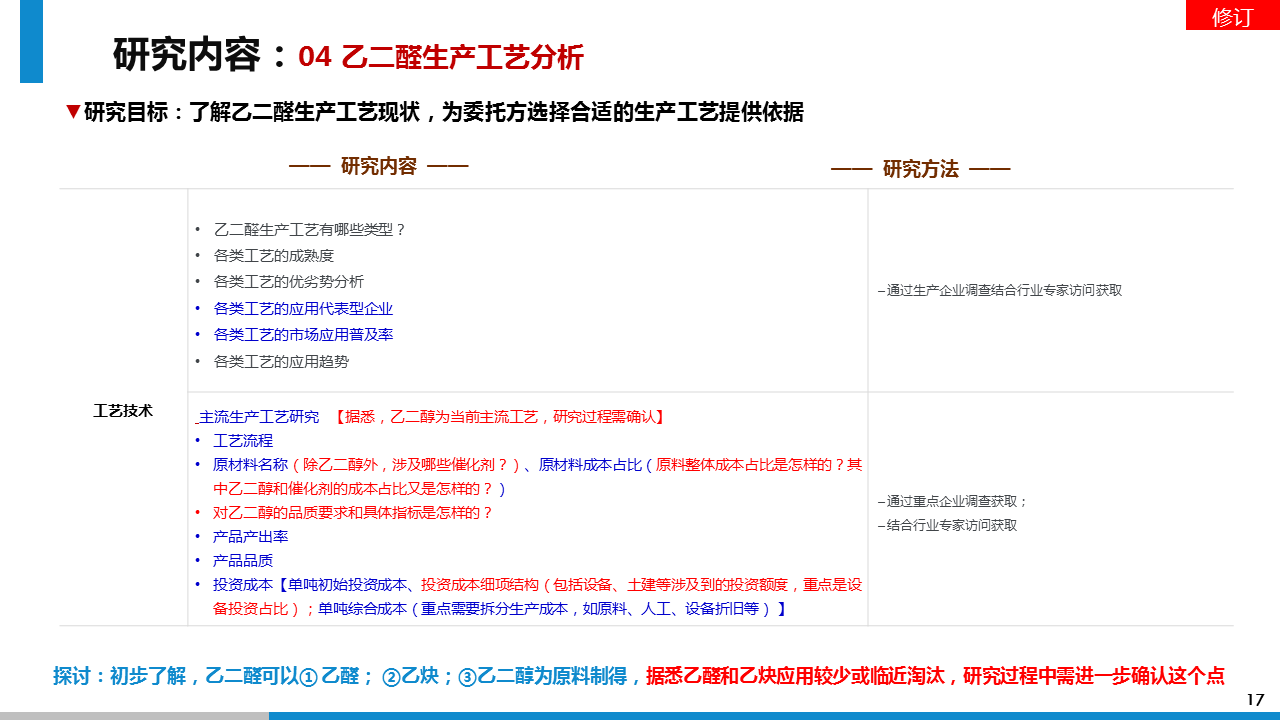Click the blue bullet 各类工艺的应用代表型企业
This screenshot has width=1280, height=720.
[303, 308]
